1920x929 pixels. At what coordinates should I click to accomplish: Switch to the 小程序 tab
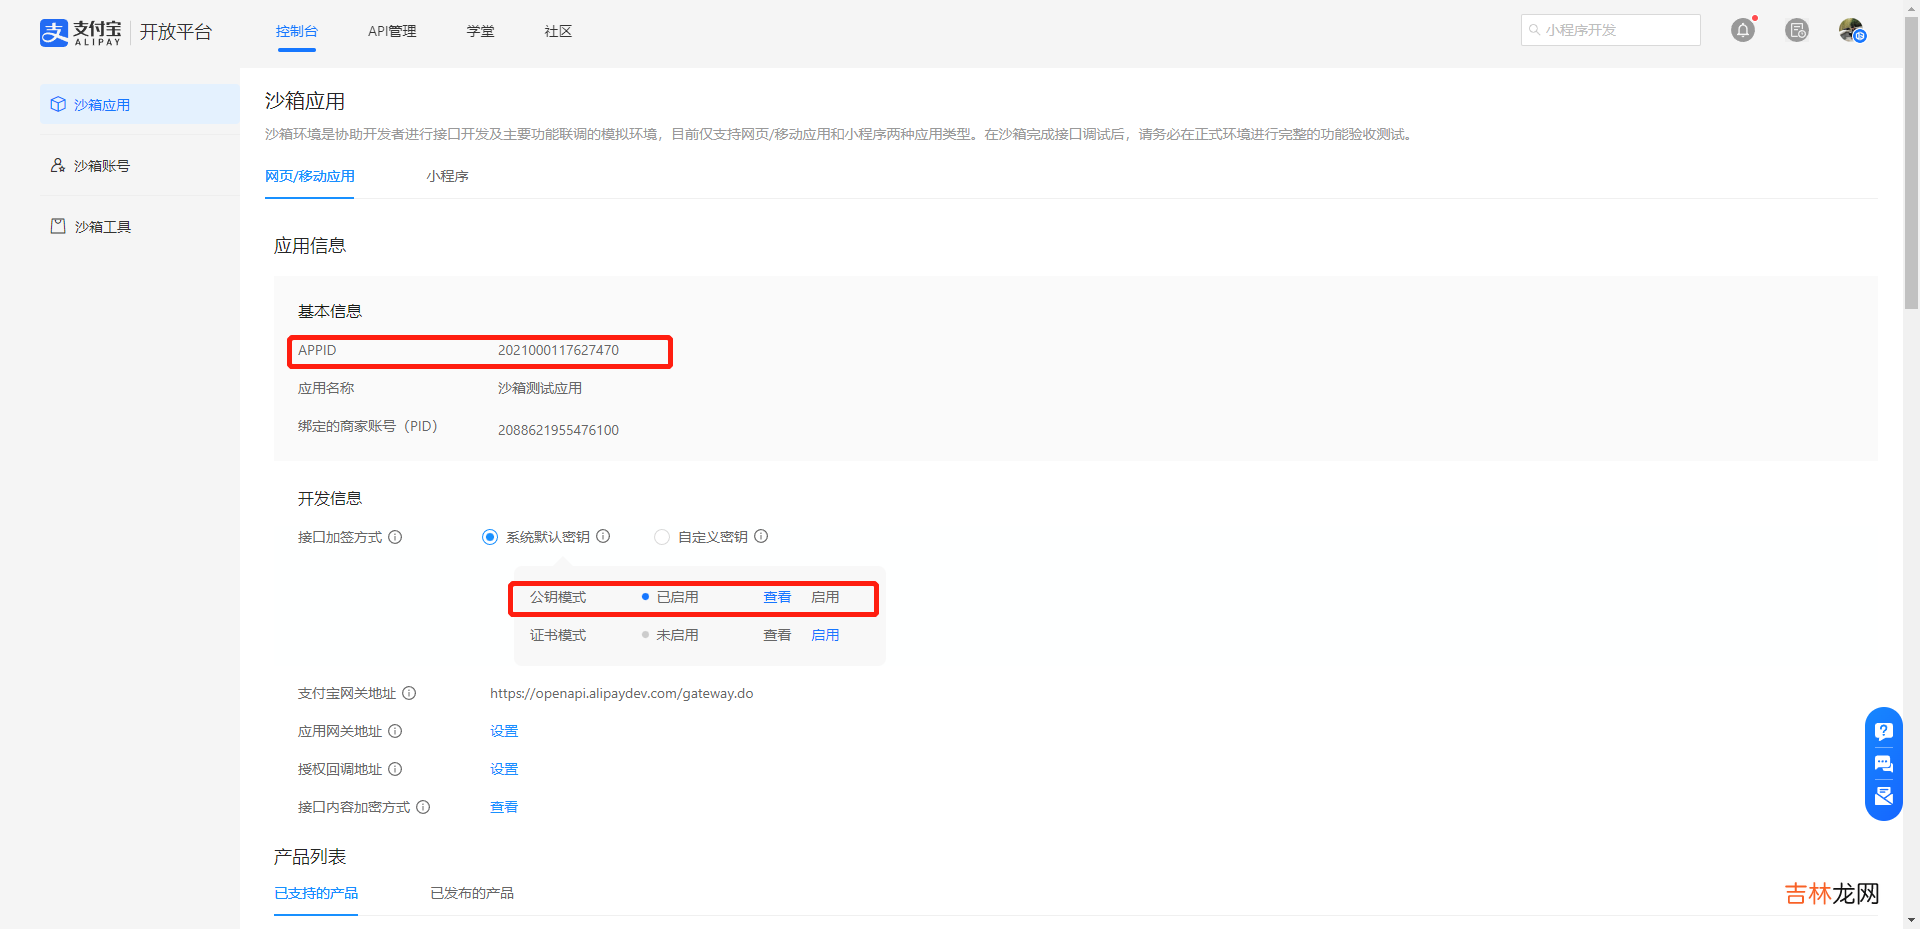point(447,176)
